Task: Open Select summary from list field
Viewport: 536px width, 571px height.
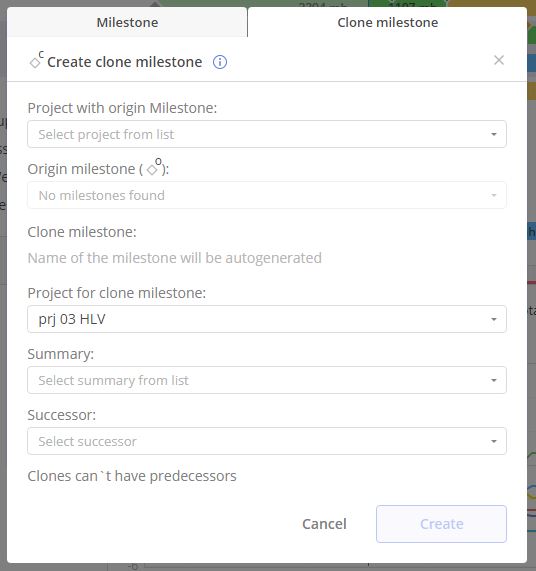Action: pyautogui.click(x=267, y=380)
